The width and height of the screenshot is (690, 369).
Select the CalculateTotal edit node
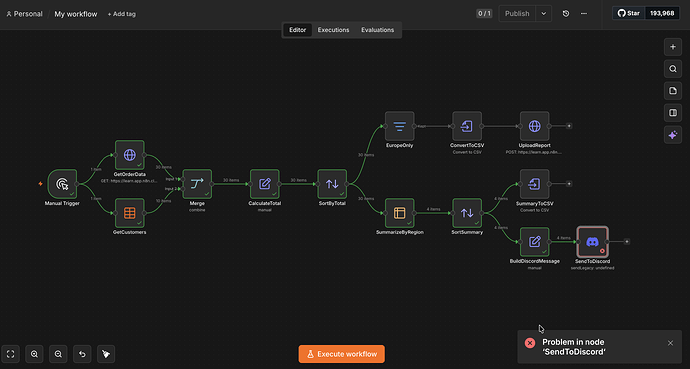coord(264,184)
